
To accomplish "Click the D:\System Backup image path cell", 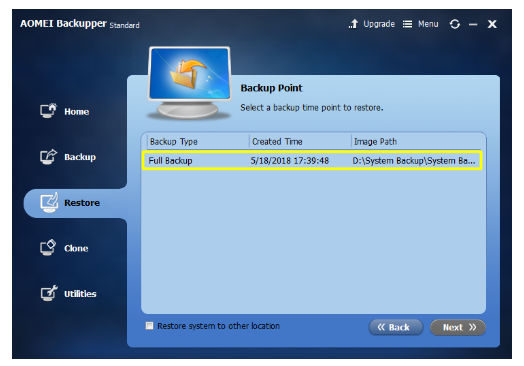I will click(x=414, y=161).
